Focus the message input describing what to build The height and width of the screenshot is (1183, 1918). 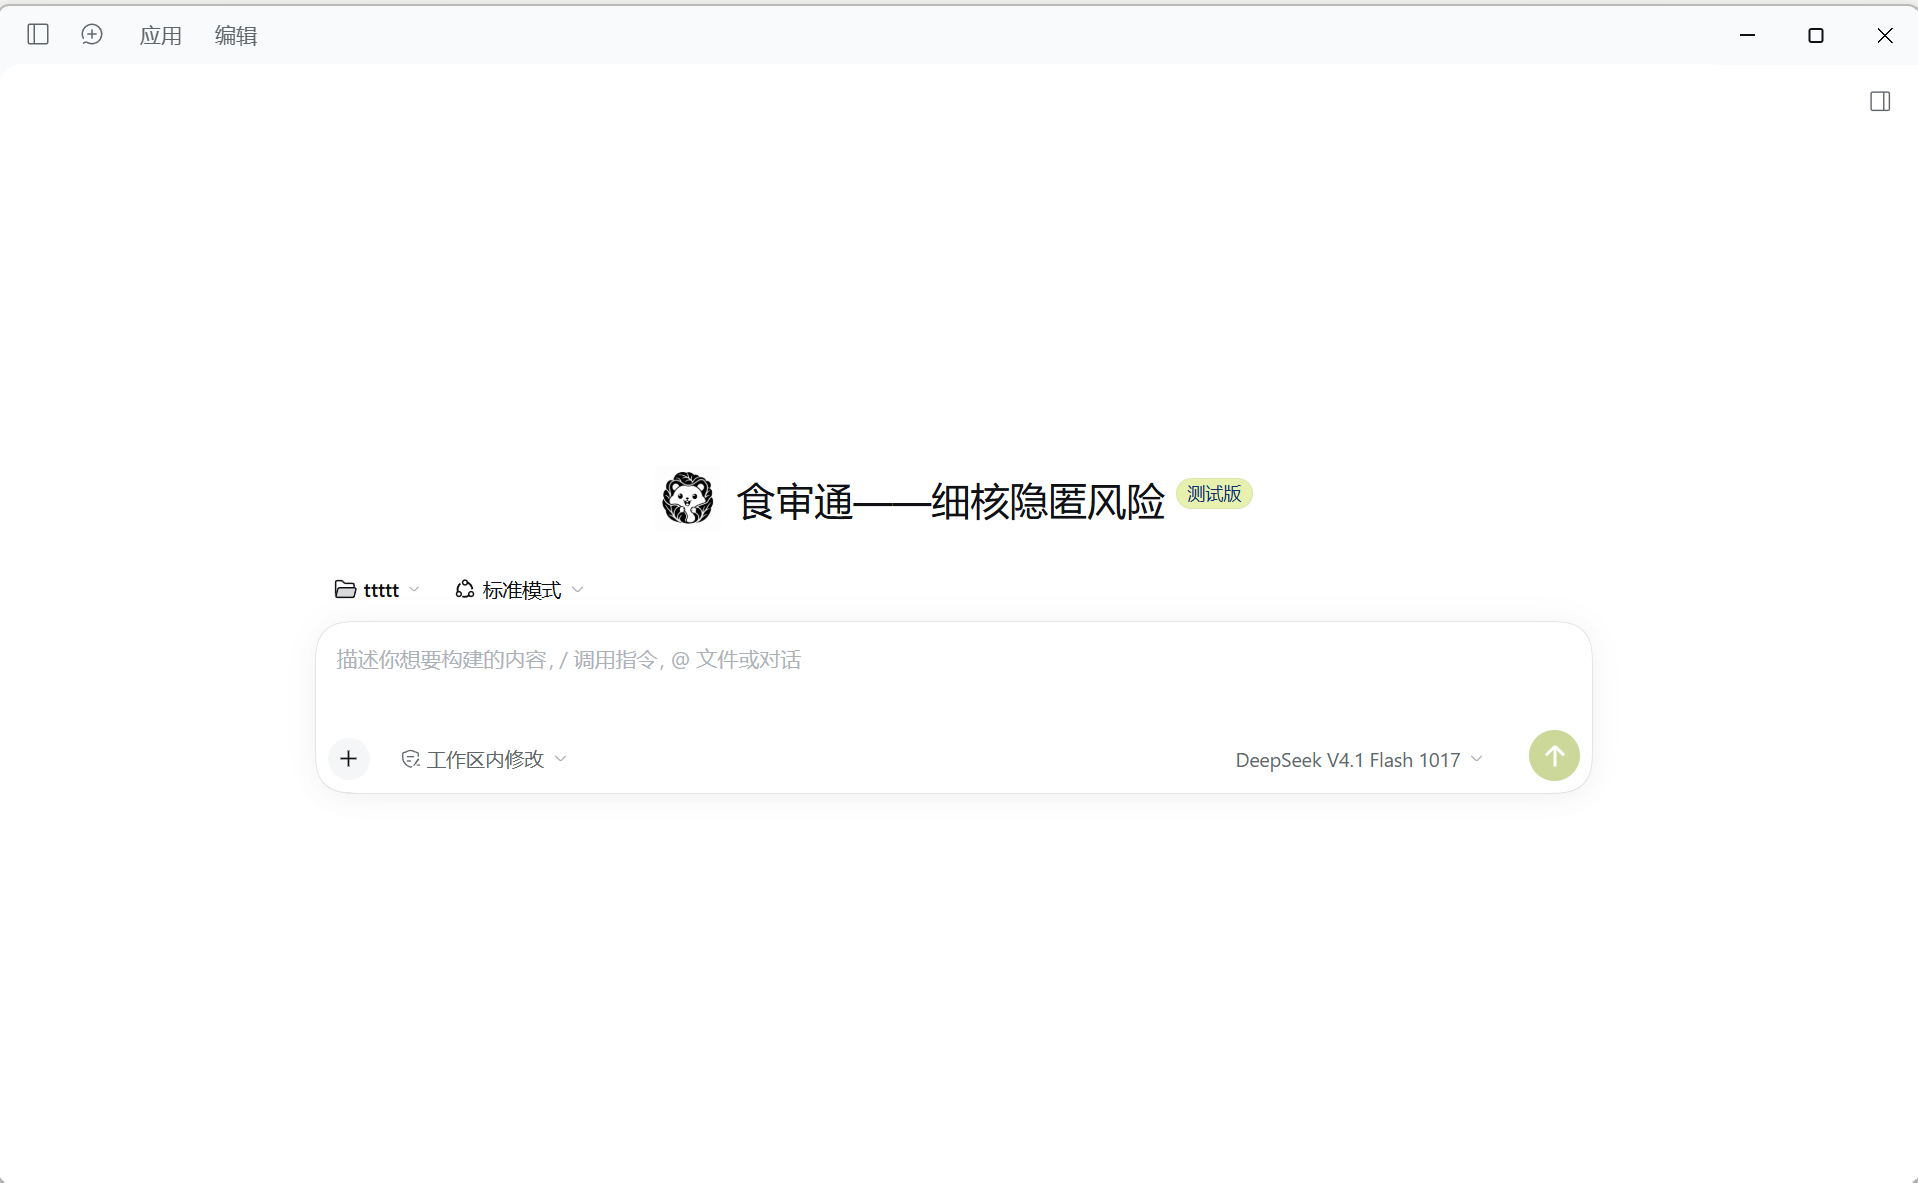tap(953, 660)
